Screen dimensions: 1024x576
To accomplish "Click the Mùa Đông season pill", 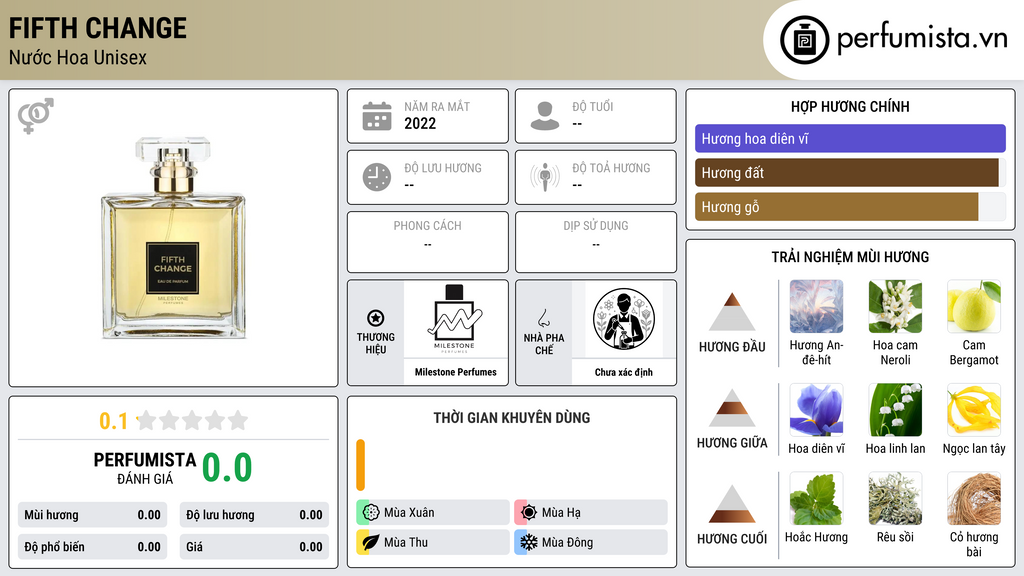I will tap(591, 542).
